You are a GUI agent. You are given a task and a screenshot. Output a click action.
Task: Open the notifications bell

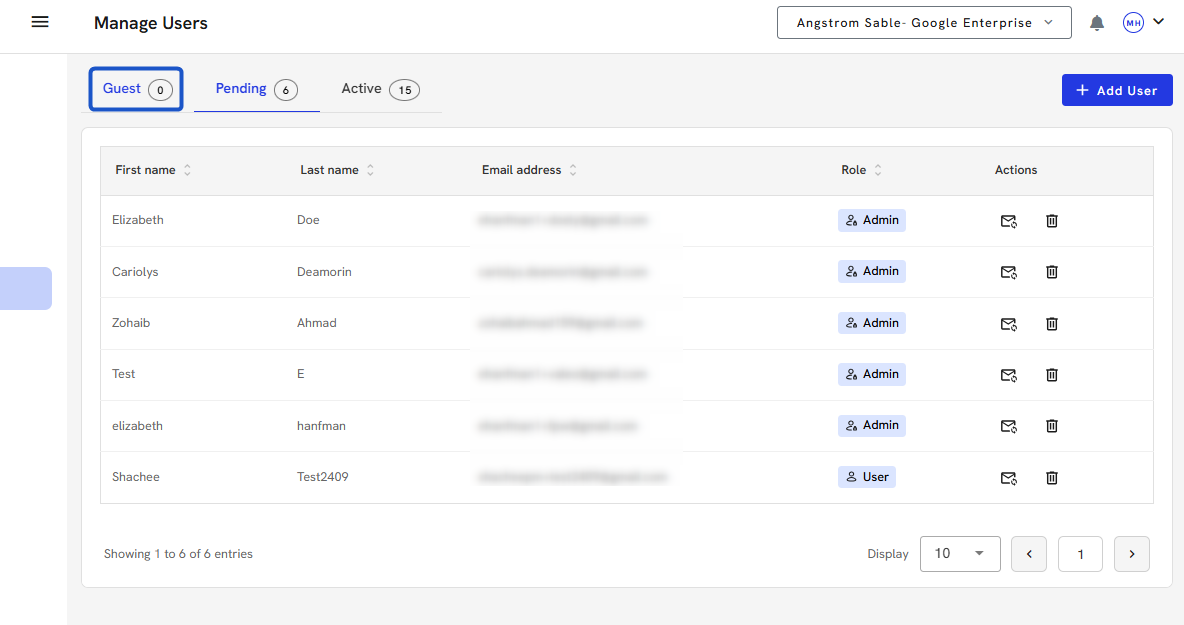click(1097, 23)
